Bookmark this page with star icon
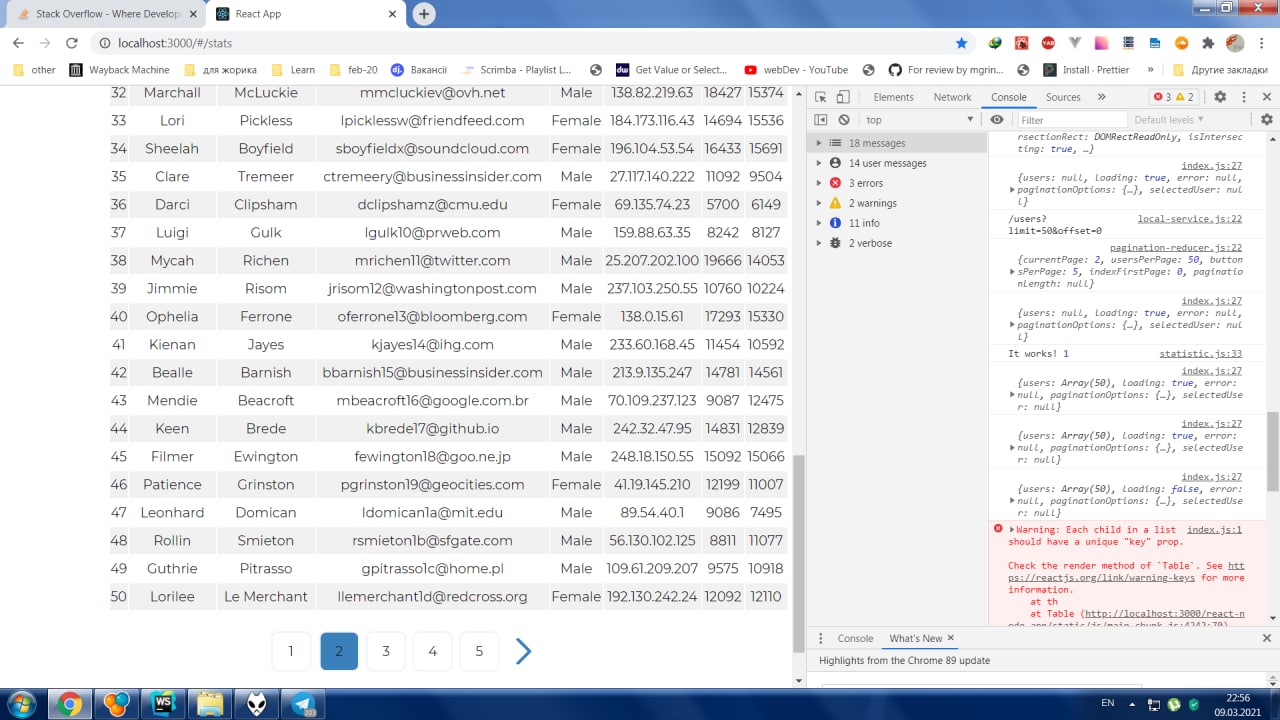Viewport: 1280px width, 720px height. click(961, 43)
